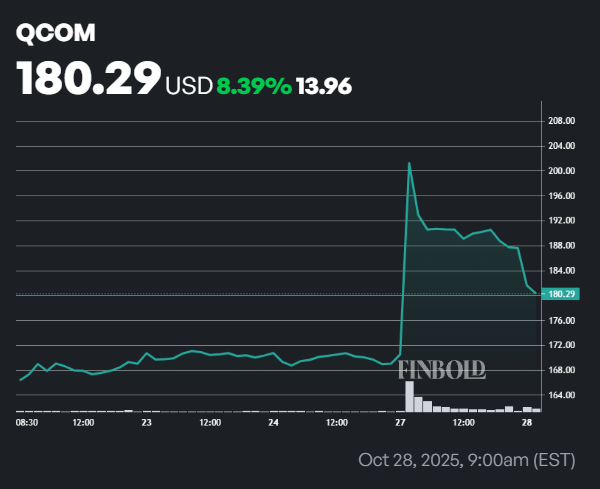Click the price line peak near 201
Viewport: 600px width, 489px height.
(x=409, y=163)
